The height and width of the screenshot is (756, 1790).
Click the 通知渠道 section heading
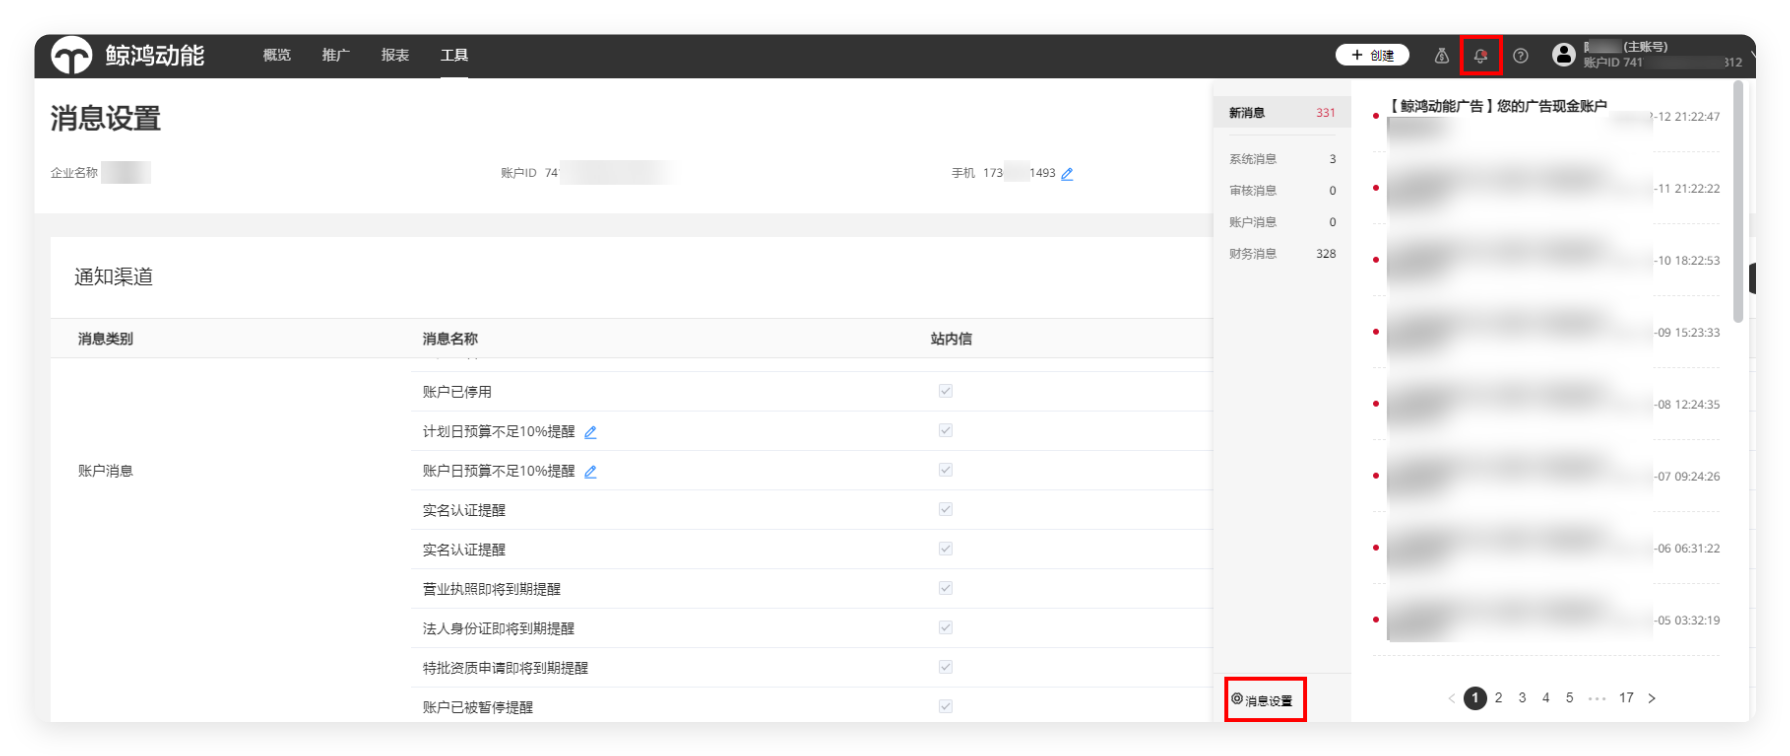pyautogui.click(x=113, y=277)
